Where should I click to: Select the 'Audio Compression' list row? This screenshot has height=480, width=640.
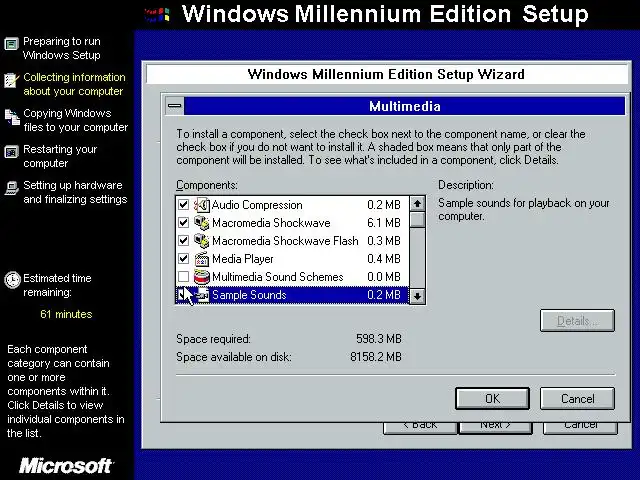tap(292, 204)
